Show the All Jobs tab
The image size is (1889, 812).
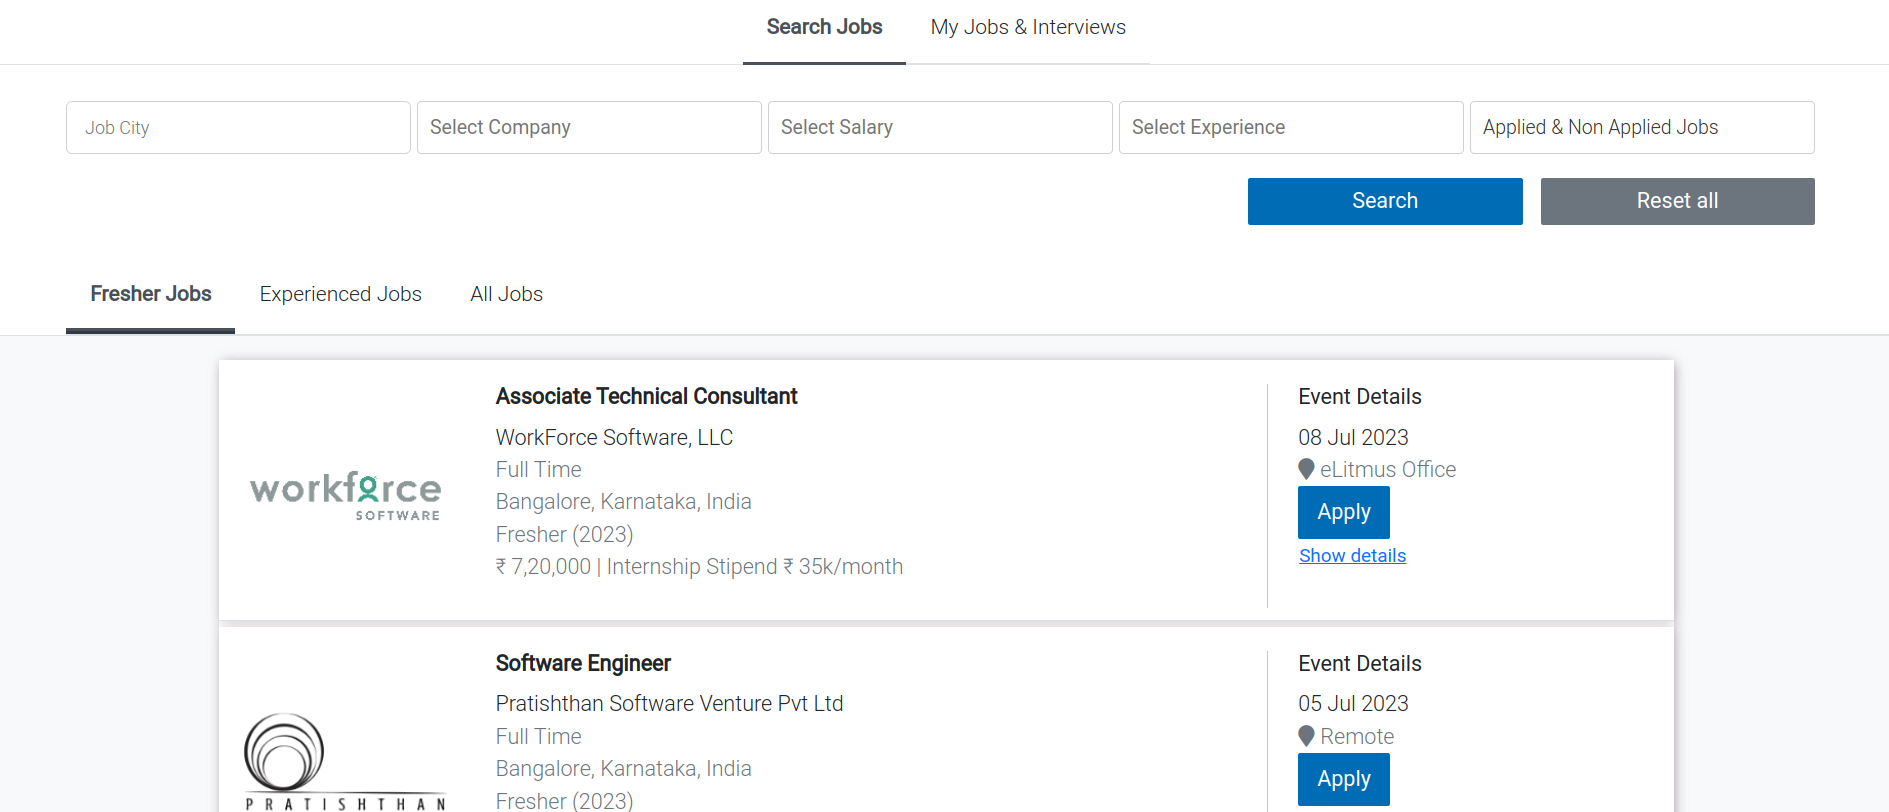(507, 294)
